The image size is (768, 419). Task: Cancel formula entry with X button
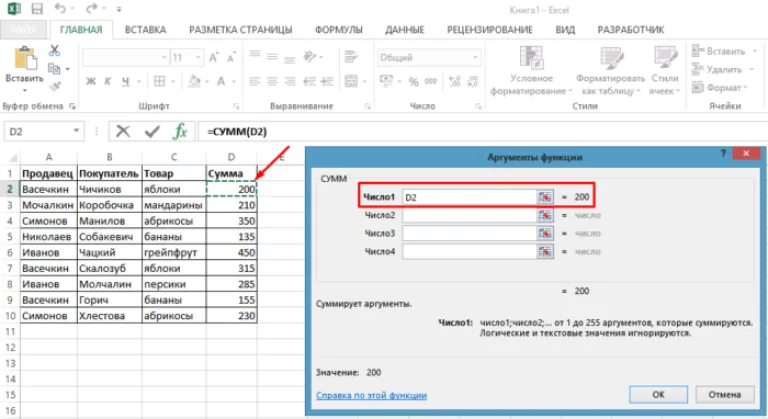123,131
